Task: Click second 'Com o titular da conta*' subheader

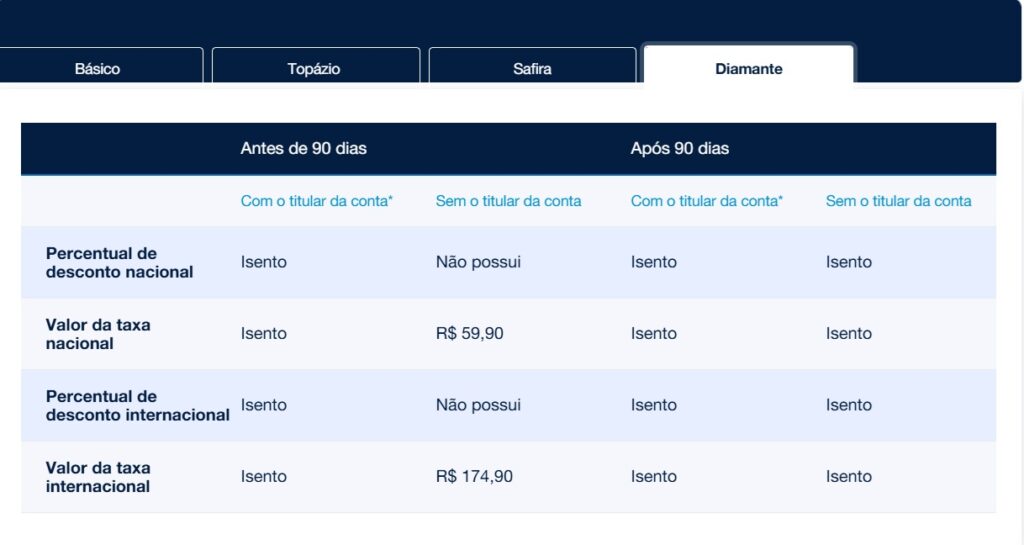Action: [x=707, y=201]
